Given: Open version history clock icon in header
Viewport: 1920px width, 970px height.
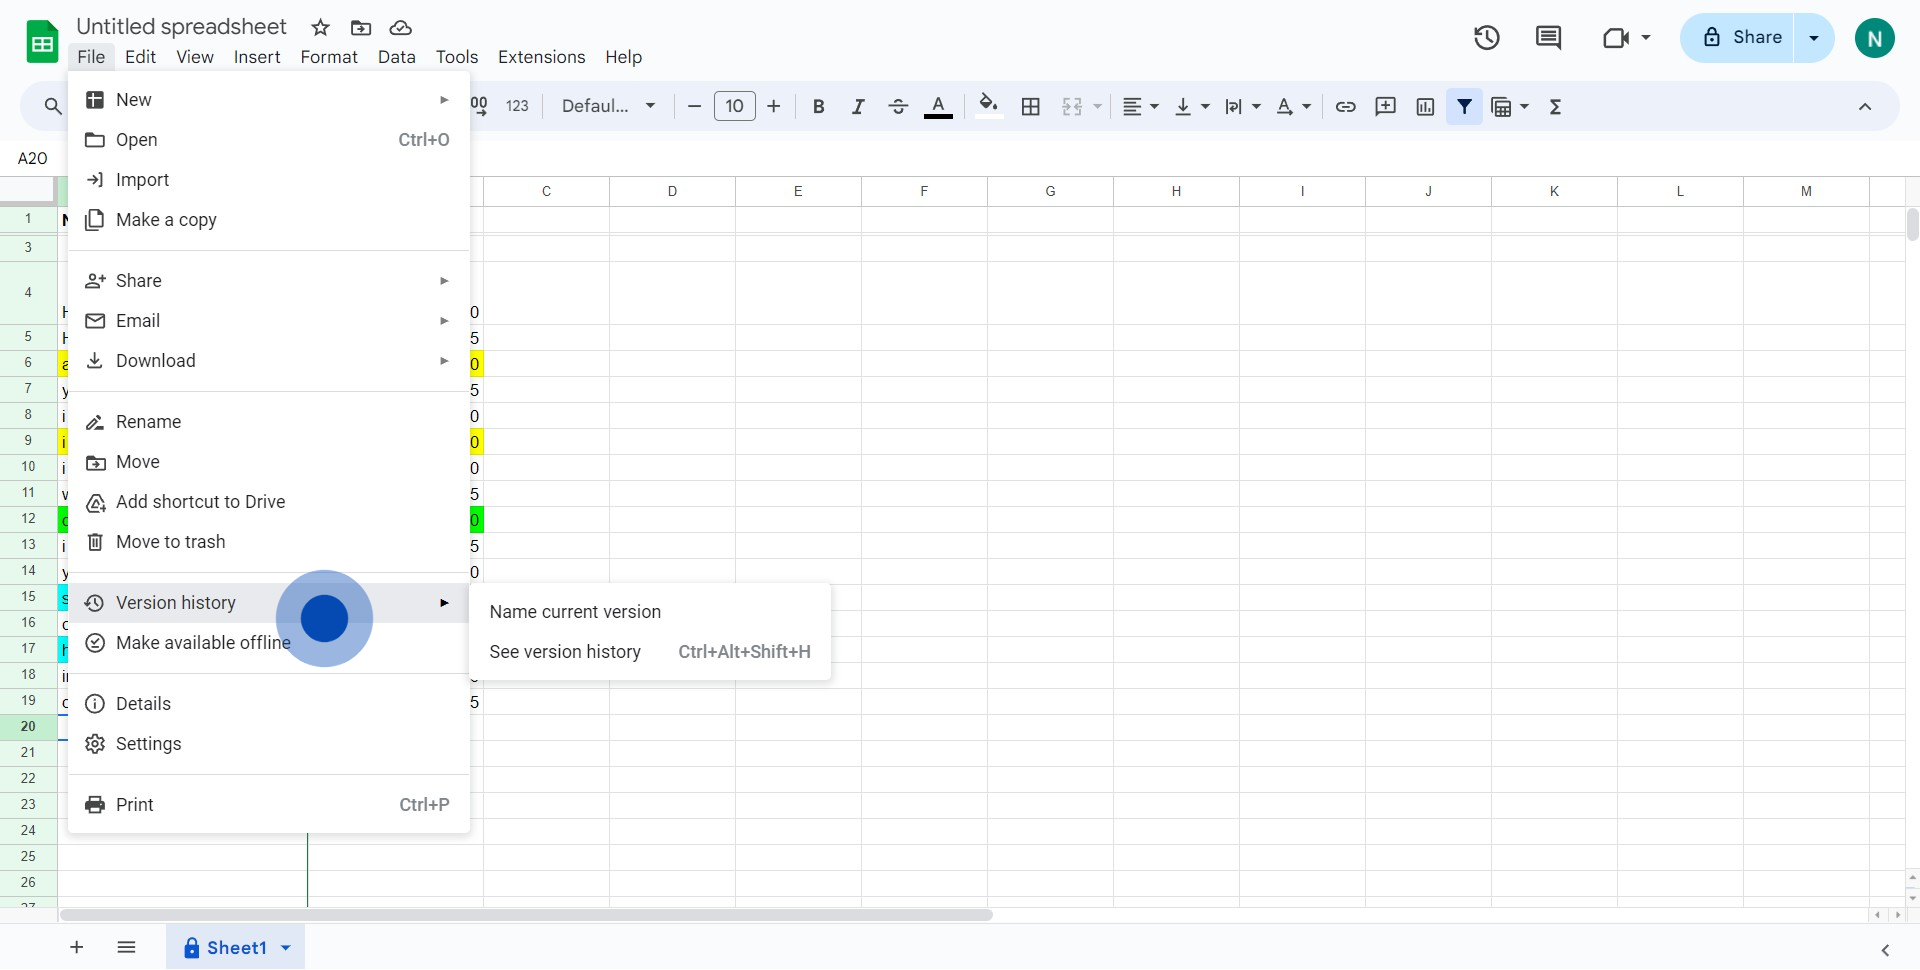Looking at the screenshot, I should (1486, 38).
